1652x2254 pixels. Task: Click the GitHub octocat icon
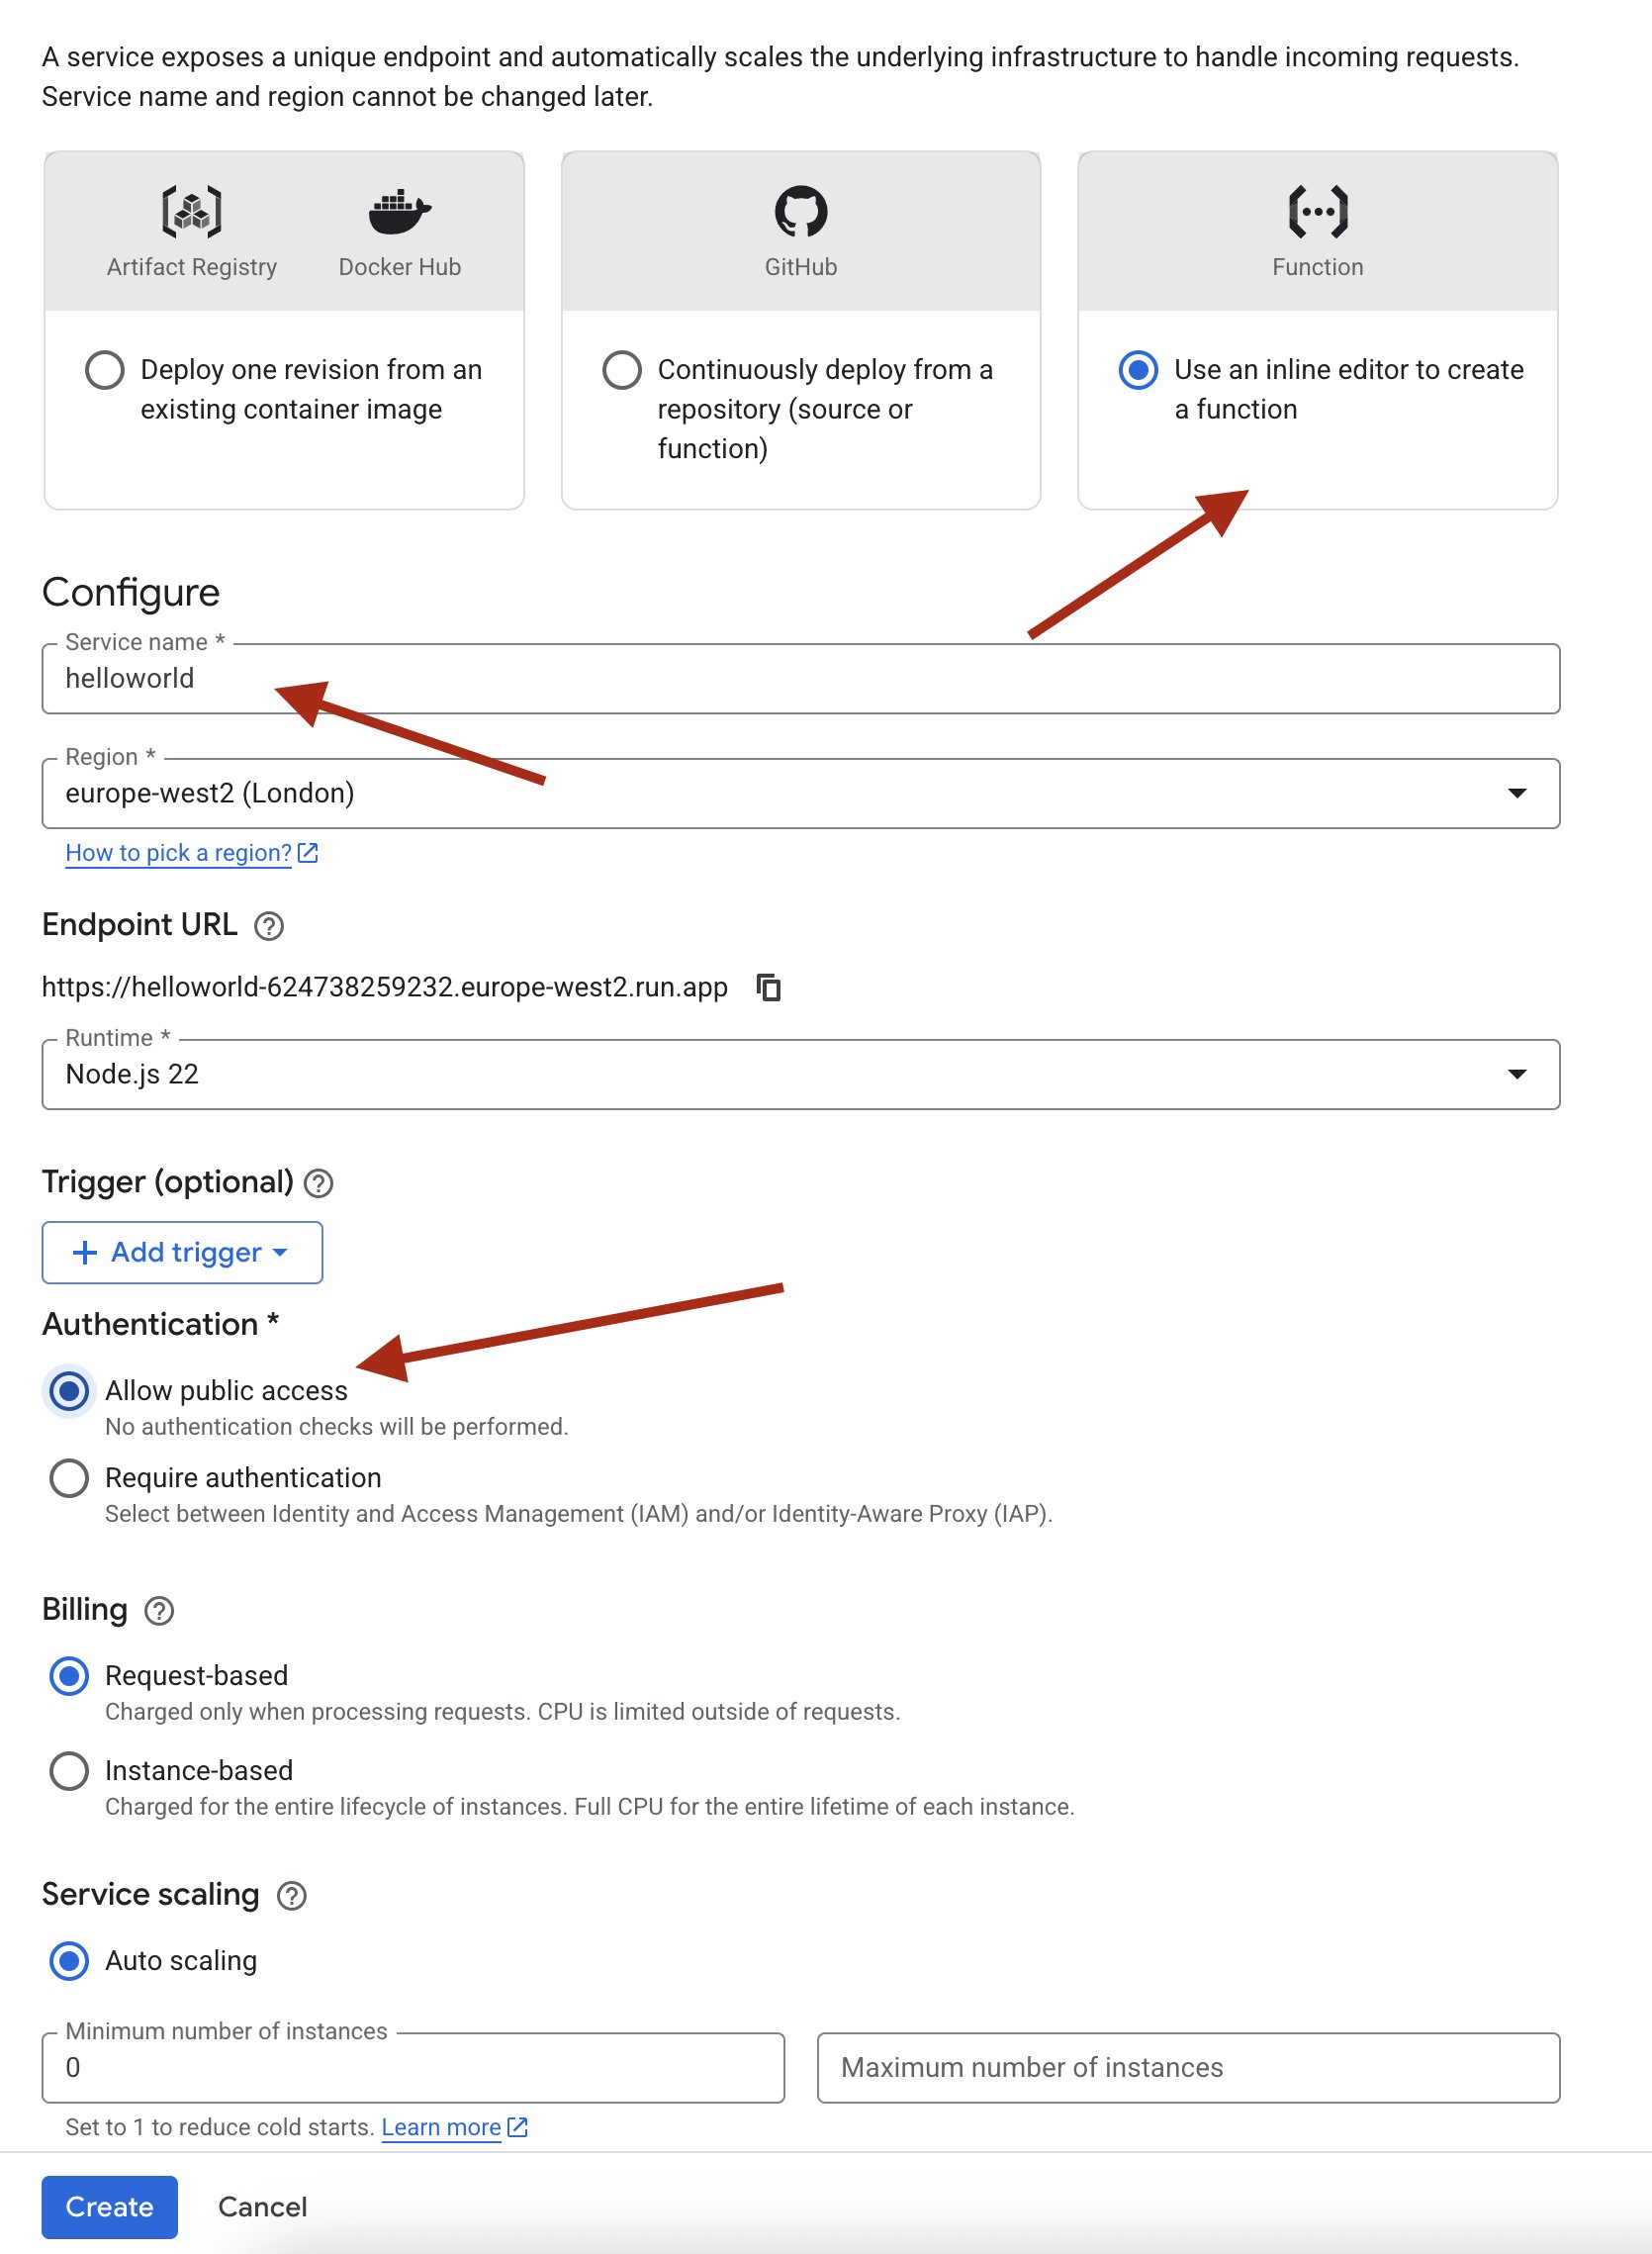point(800,211)
